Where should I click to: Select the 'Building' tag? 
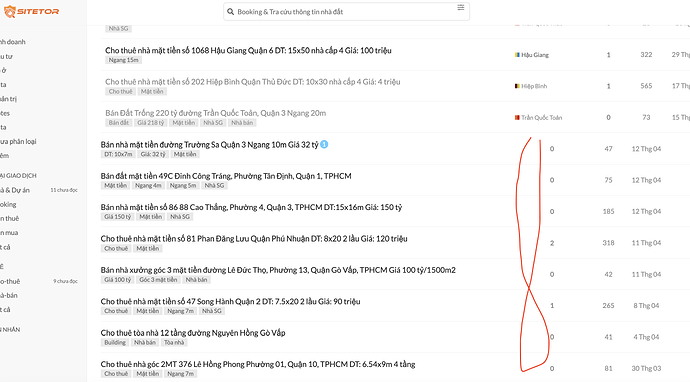115,343
